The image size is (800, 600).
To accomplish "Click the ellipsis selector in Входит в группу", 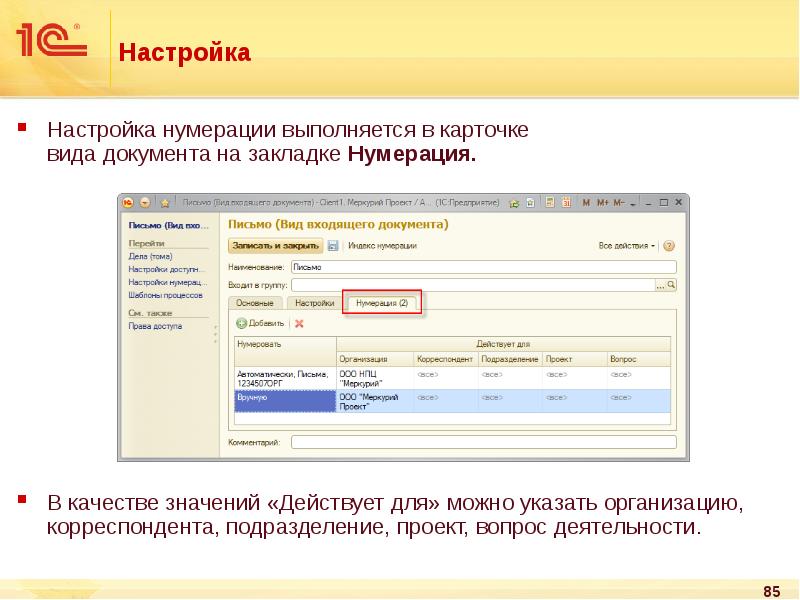I will click(x=660, y=285).
